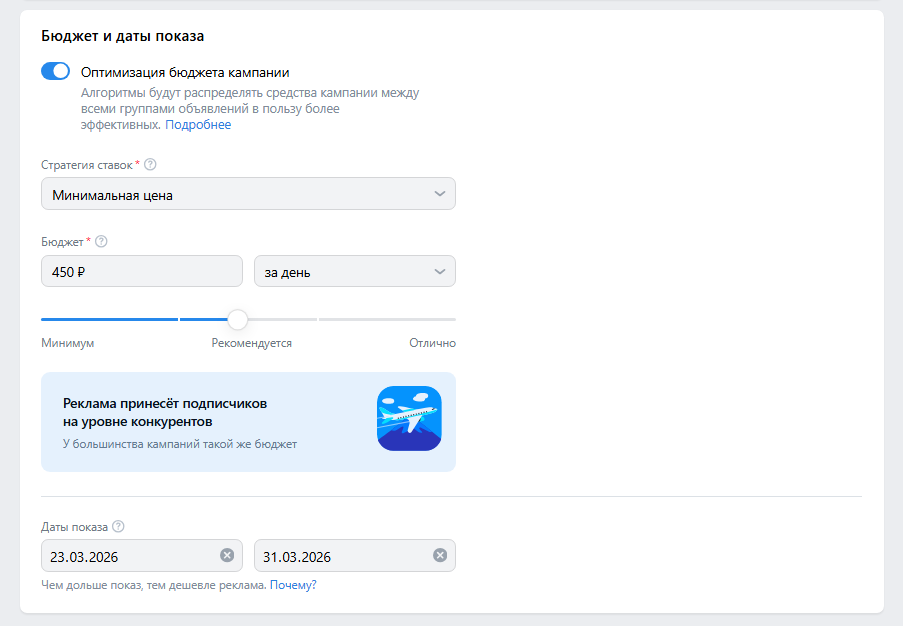Screen dimensions: 903x626
Task: Click the rightmost grey slider track segment
Action: pyautogui.click(x=387, y=319)
